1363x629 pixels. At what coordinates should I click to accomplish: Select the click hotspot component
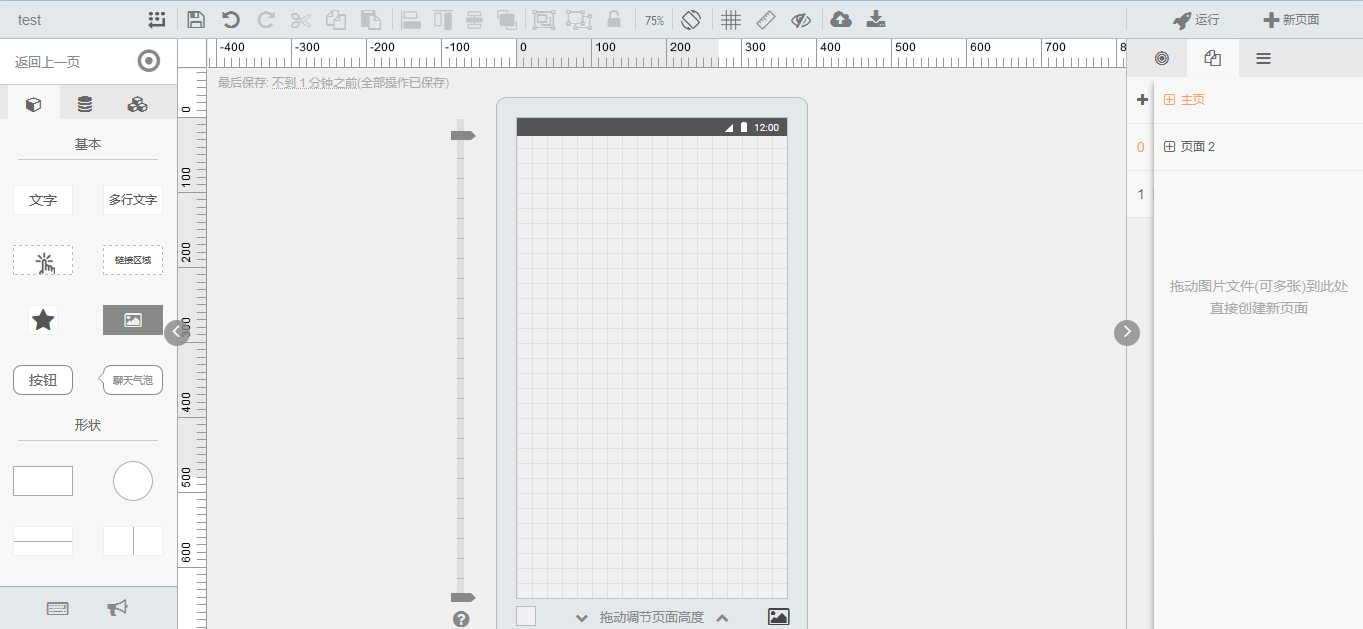[x=43, y=260]
